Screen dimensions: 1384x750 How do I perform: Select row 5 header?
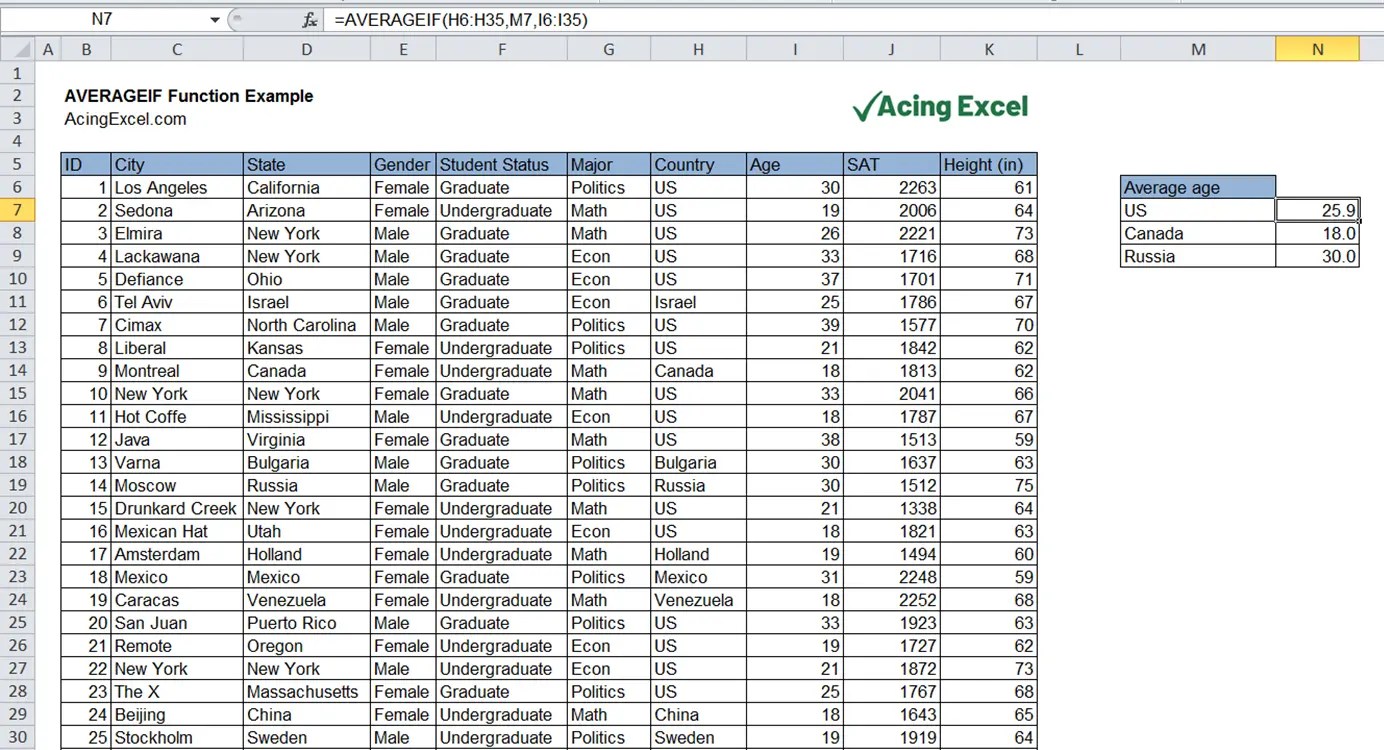coord(18,164)
